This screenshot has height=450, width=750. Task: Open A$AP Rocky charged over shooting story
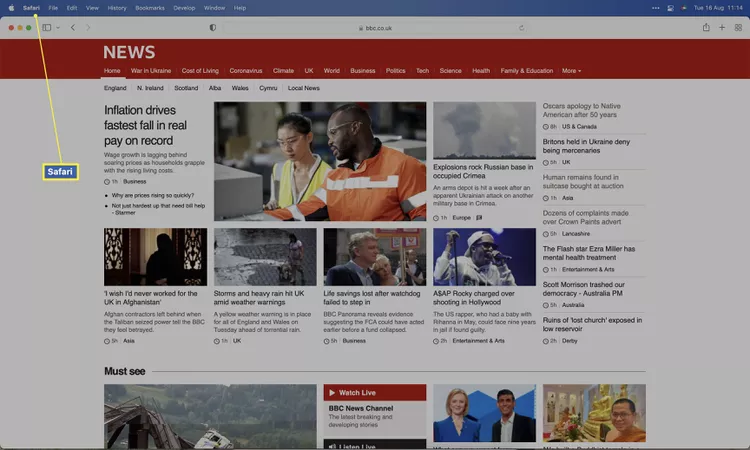[x=474, y=297]
